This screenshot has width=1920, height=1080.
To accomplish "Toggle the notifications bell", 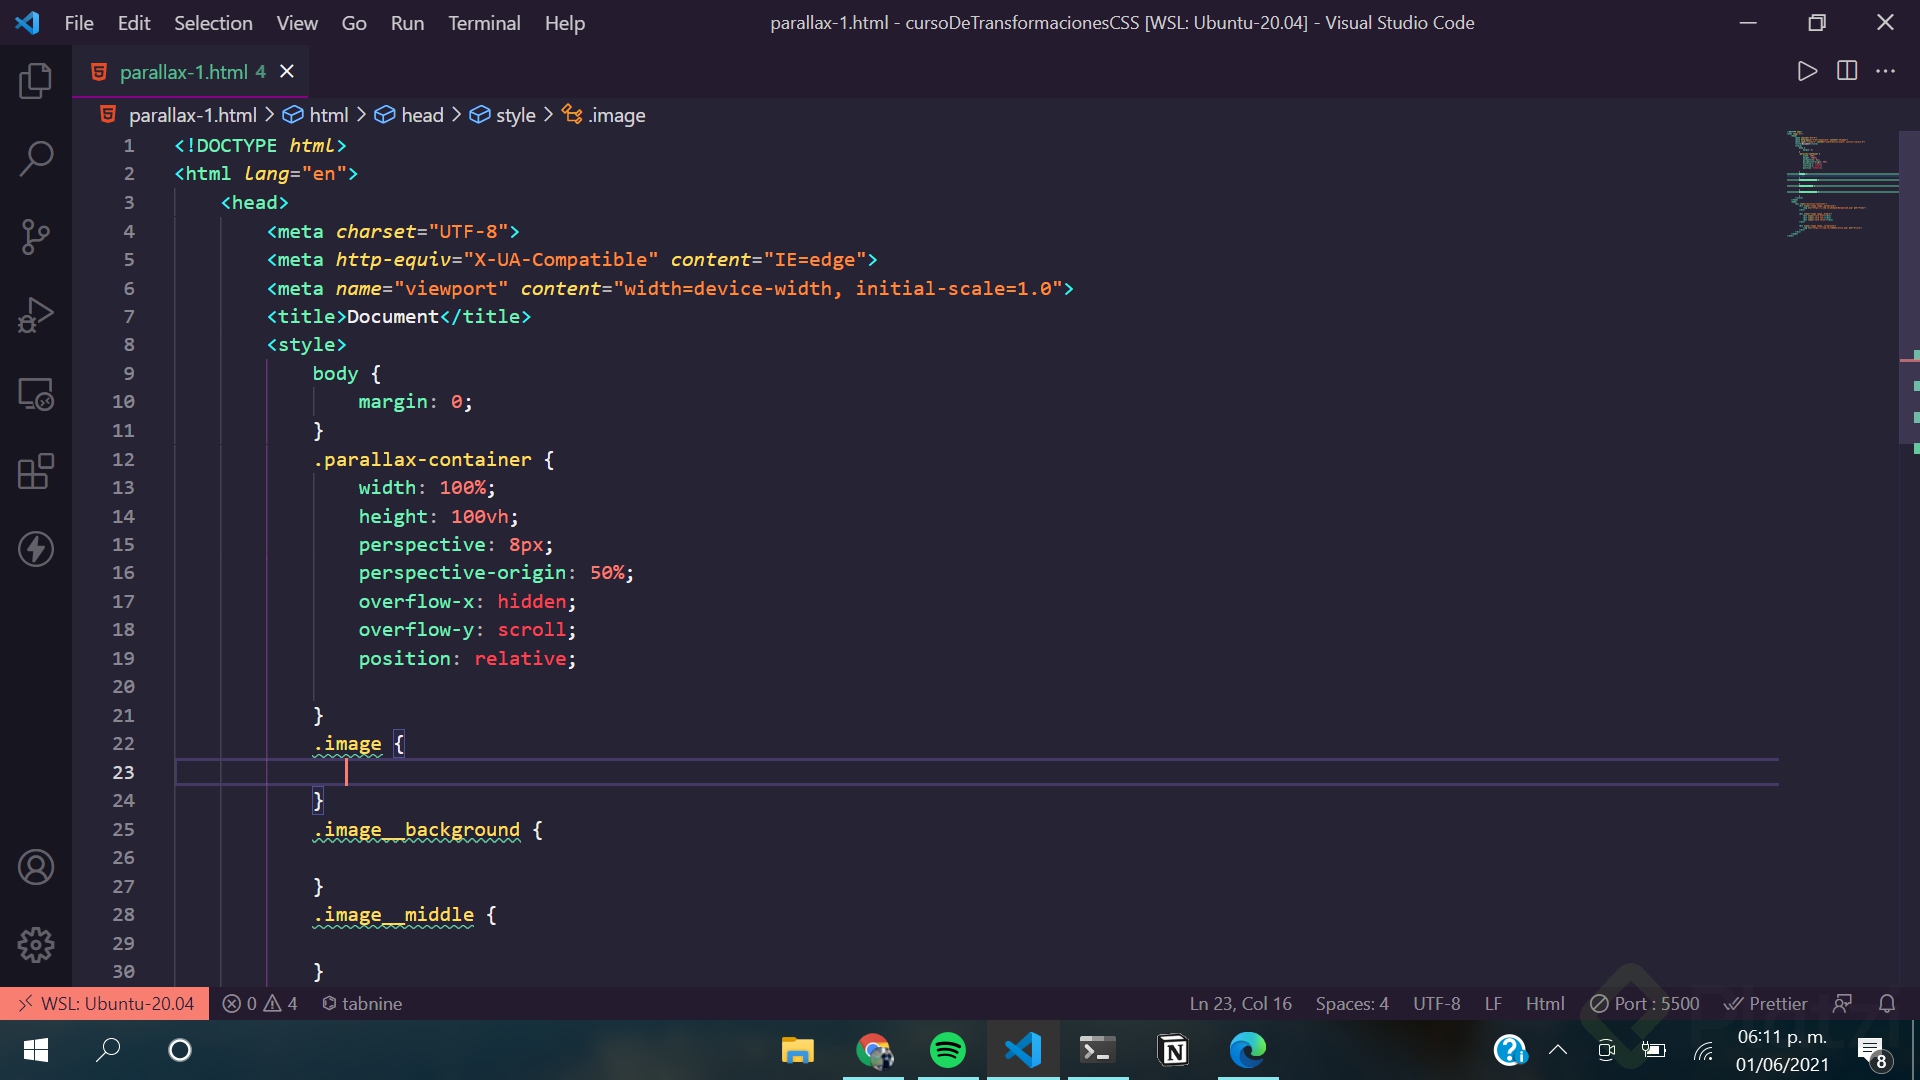I will coord(1886,1003).
